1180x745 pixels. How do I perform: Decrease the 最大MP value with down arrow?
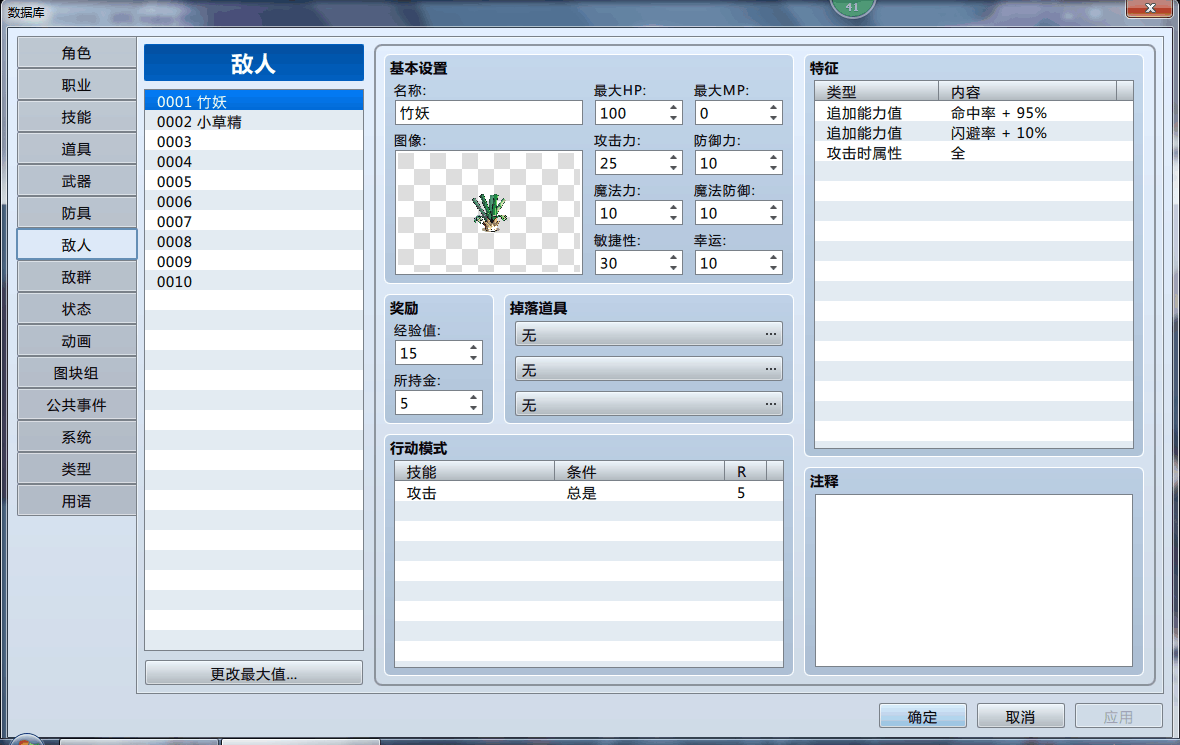pos(774,118)
